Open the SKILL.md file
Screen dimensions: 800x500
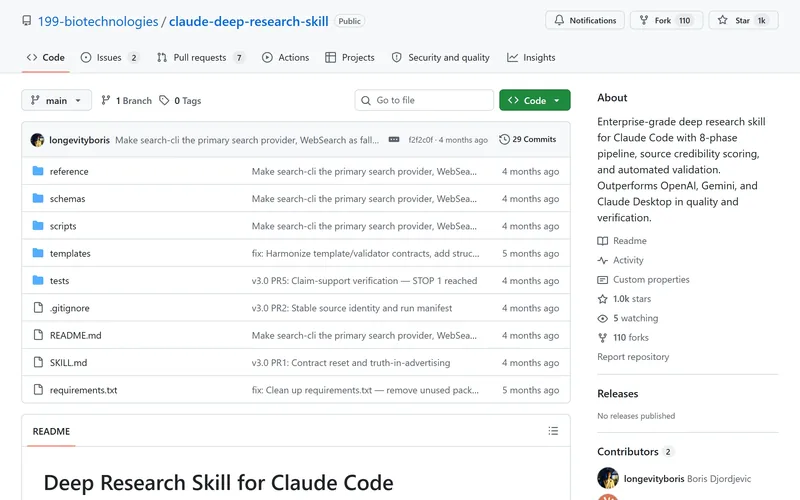click(x=68, y=363)
